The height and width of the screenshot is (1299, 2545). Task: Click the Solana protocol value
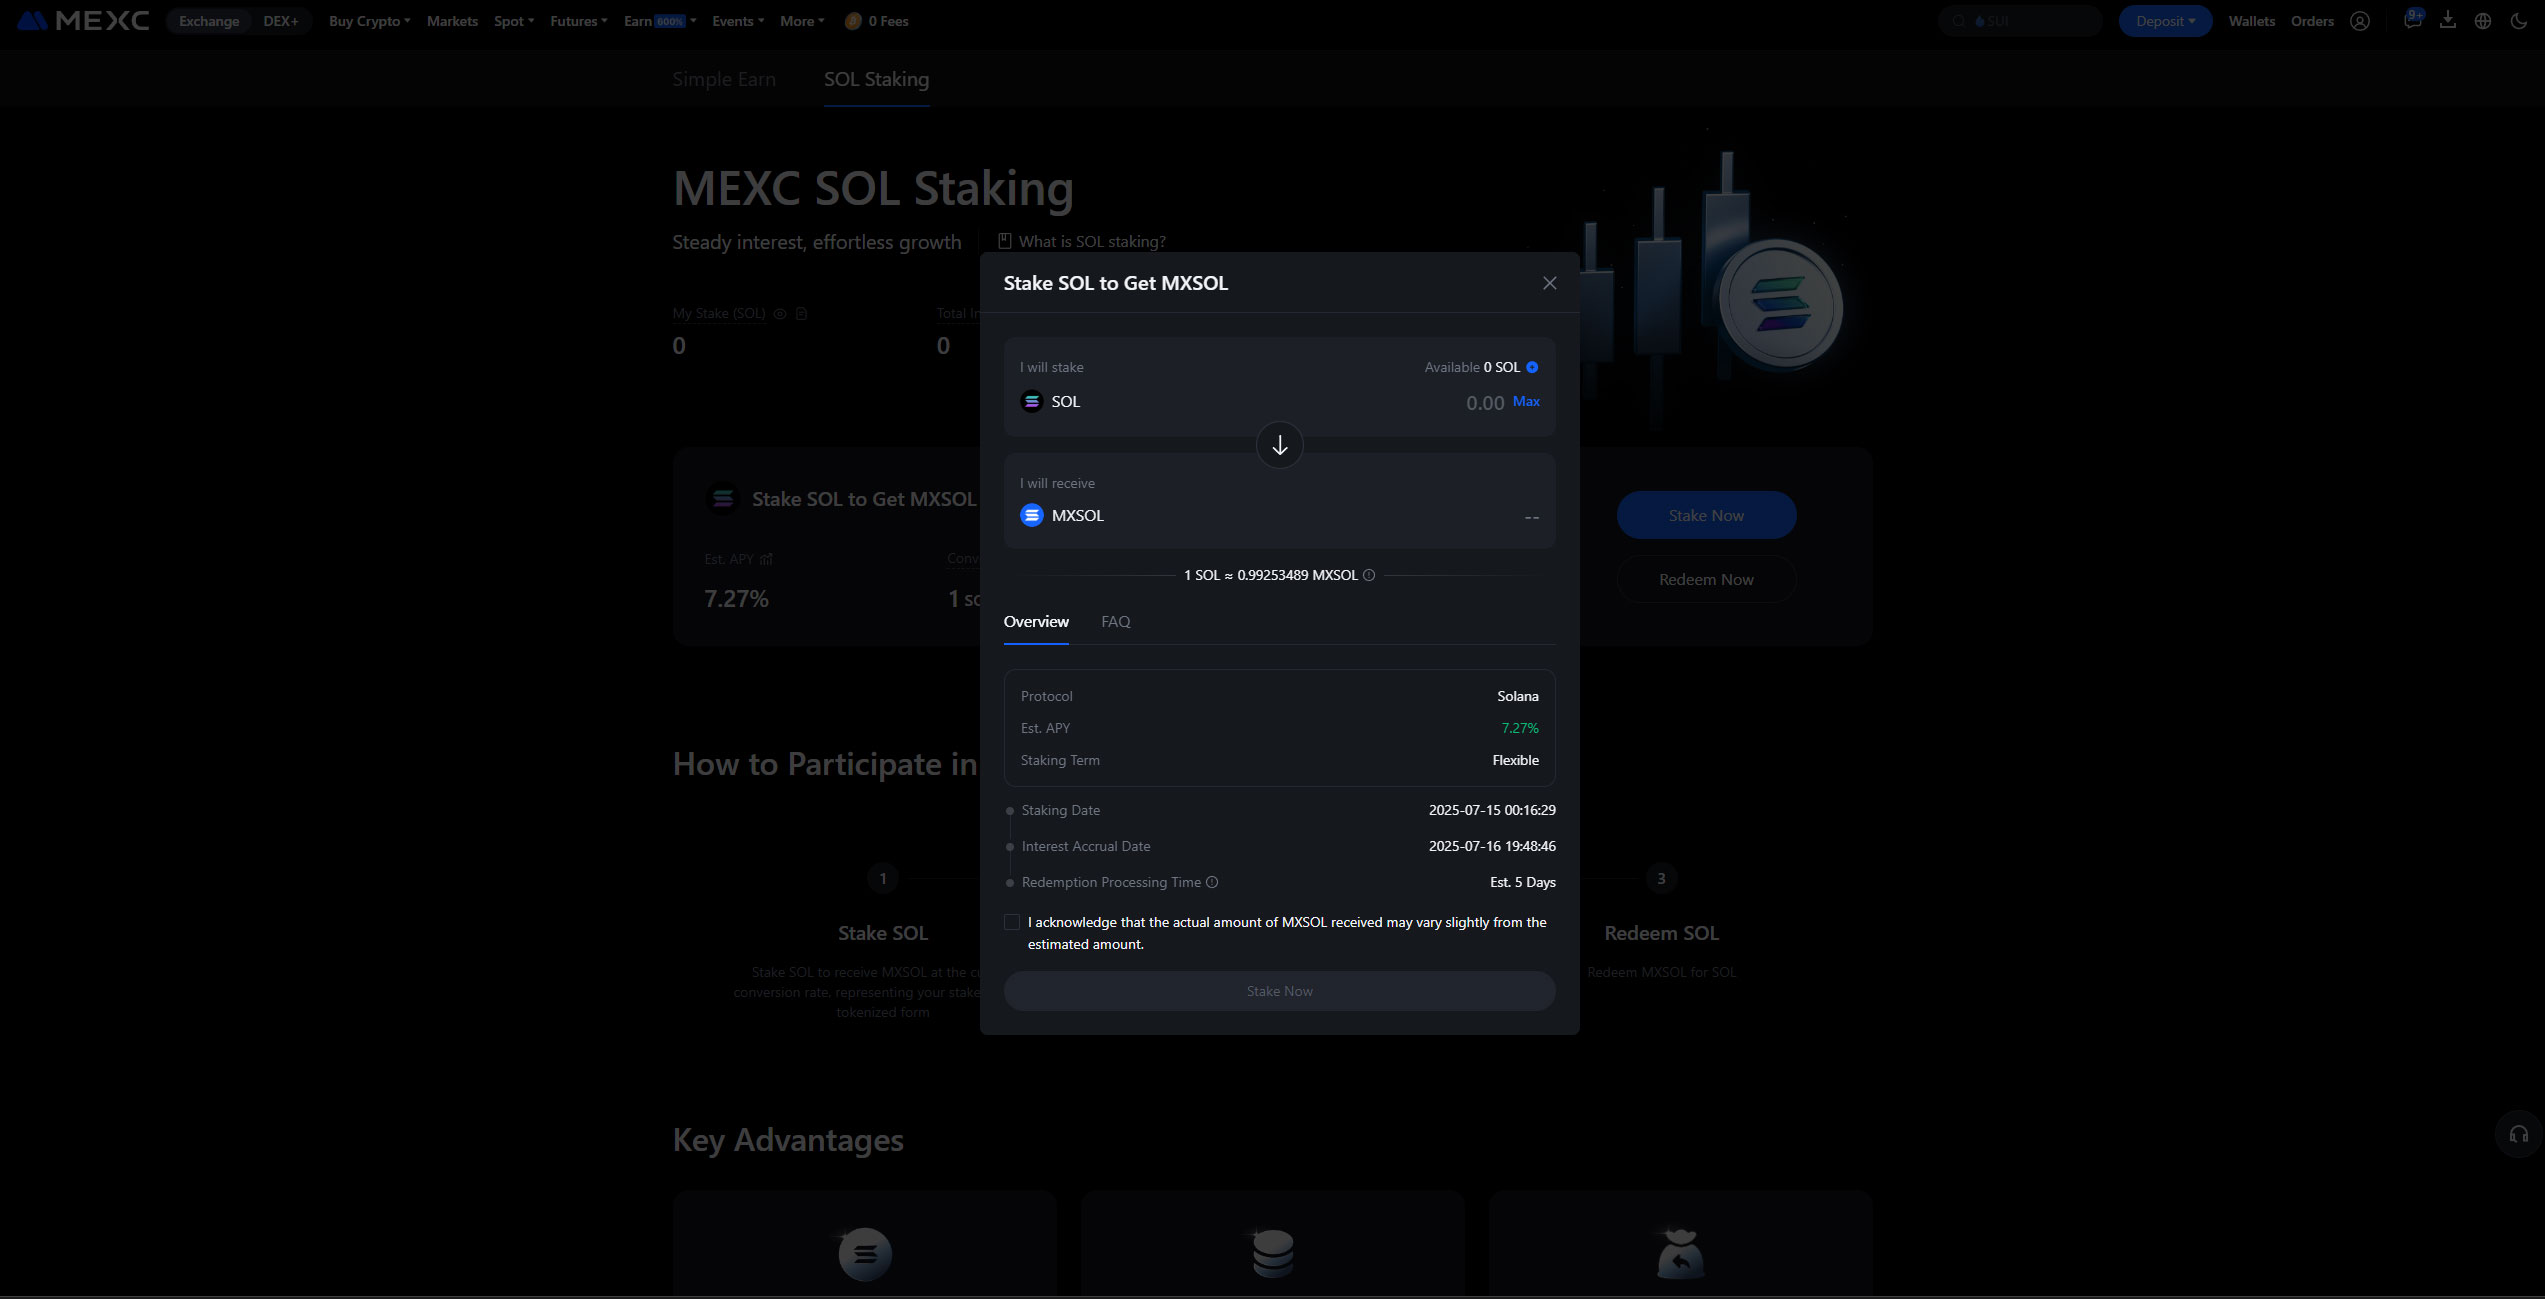(1517, 696)
